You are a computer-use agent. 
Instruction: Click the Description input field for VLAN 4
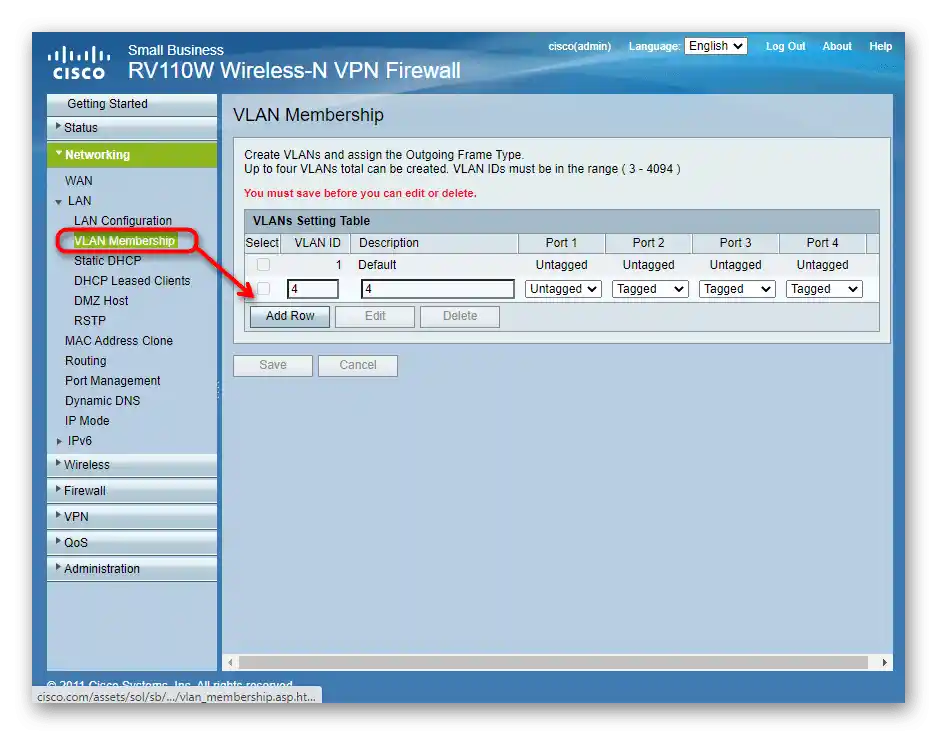437,289
